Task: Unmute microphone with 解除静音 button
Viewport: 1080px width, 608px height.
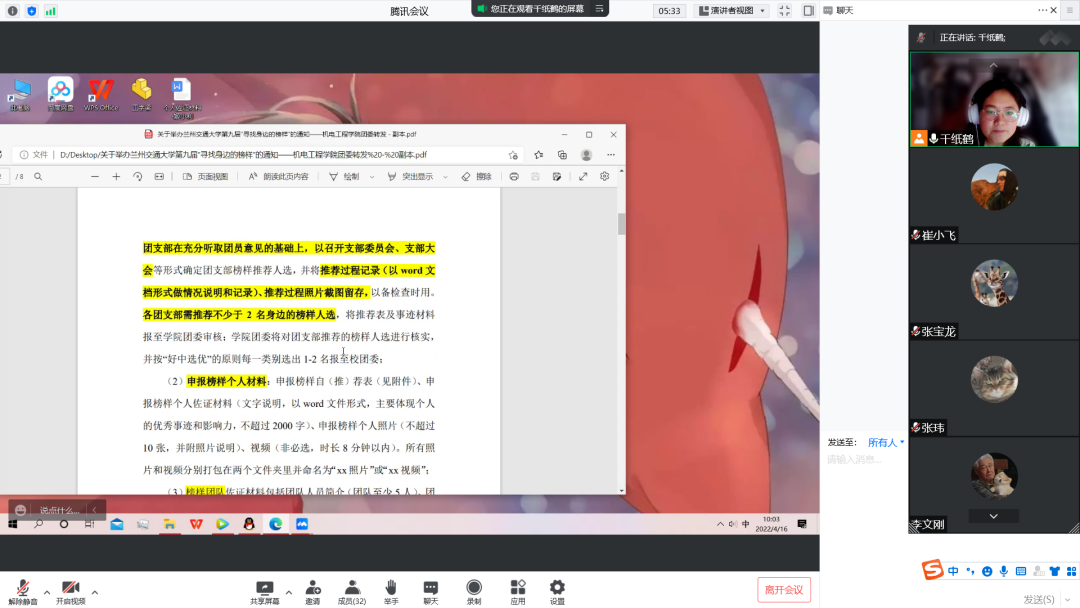Action: click(x=22, y=590)
